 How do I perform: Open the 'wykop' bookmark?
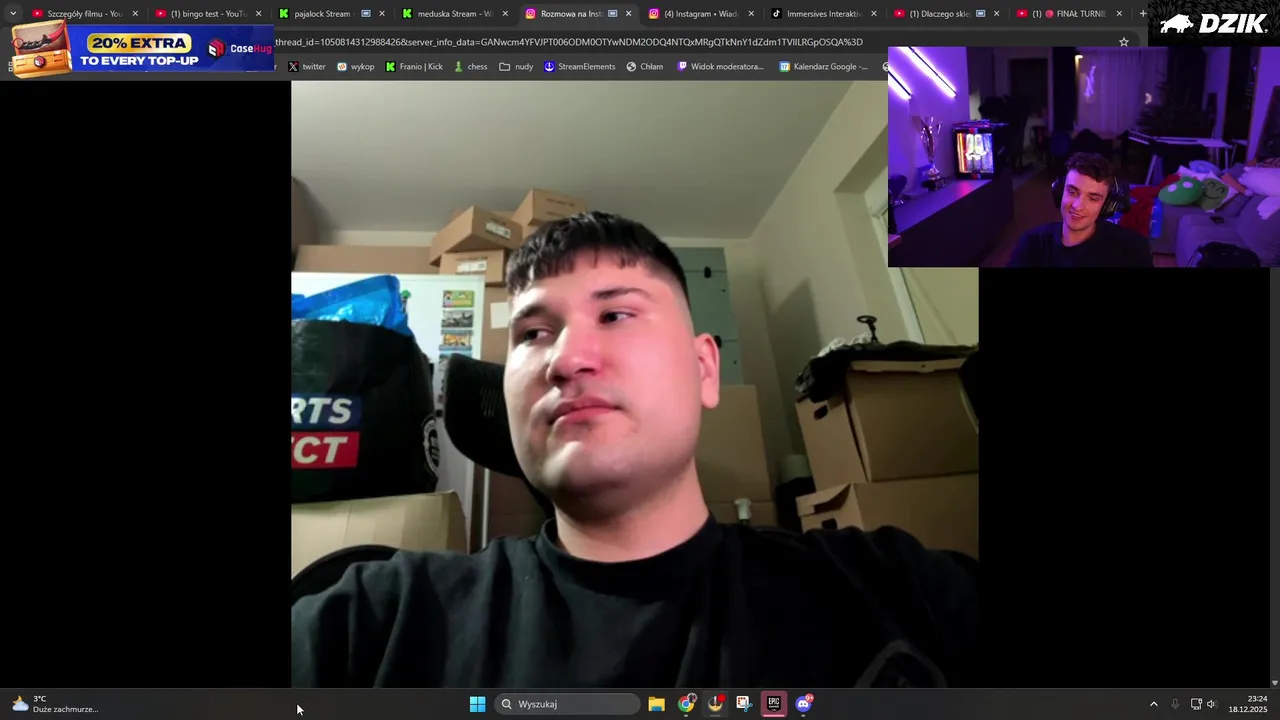(x=356, y=67)
